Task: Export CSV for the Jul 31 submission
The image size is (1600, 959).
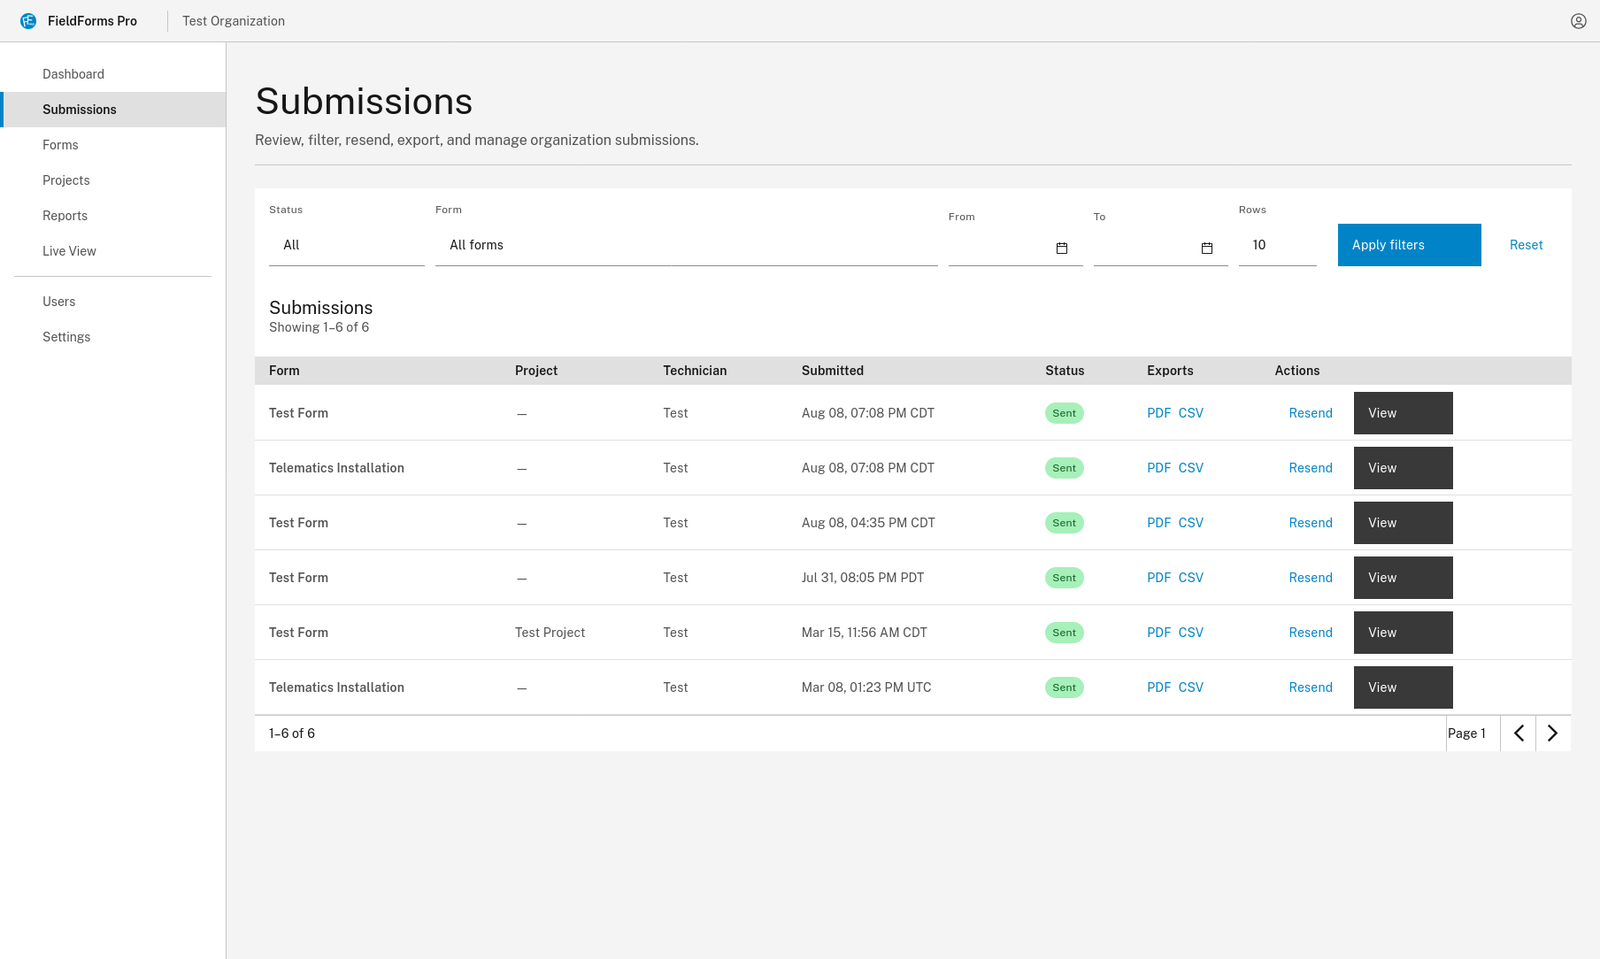Action: tap(1191, 578)
